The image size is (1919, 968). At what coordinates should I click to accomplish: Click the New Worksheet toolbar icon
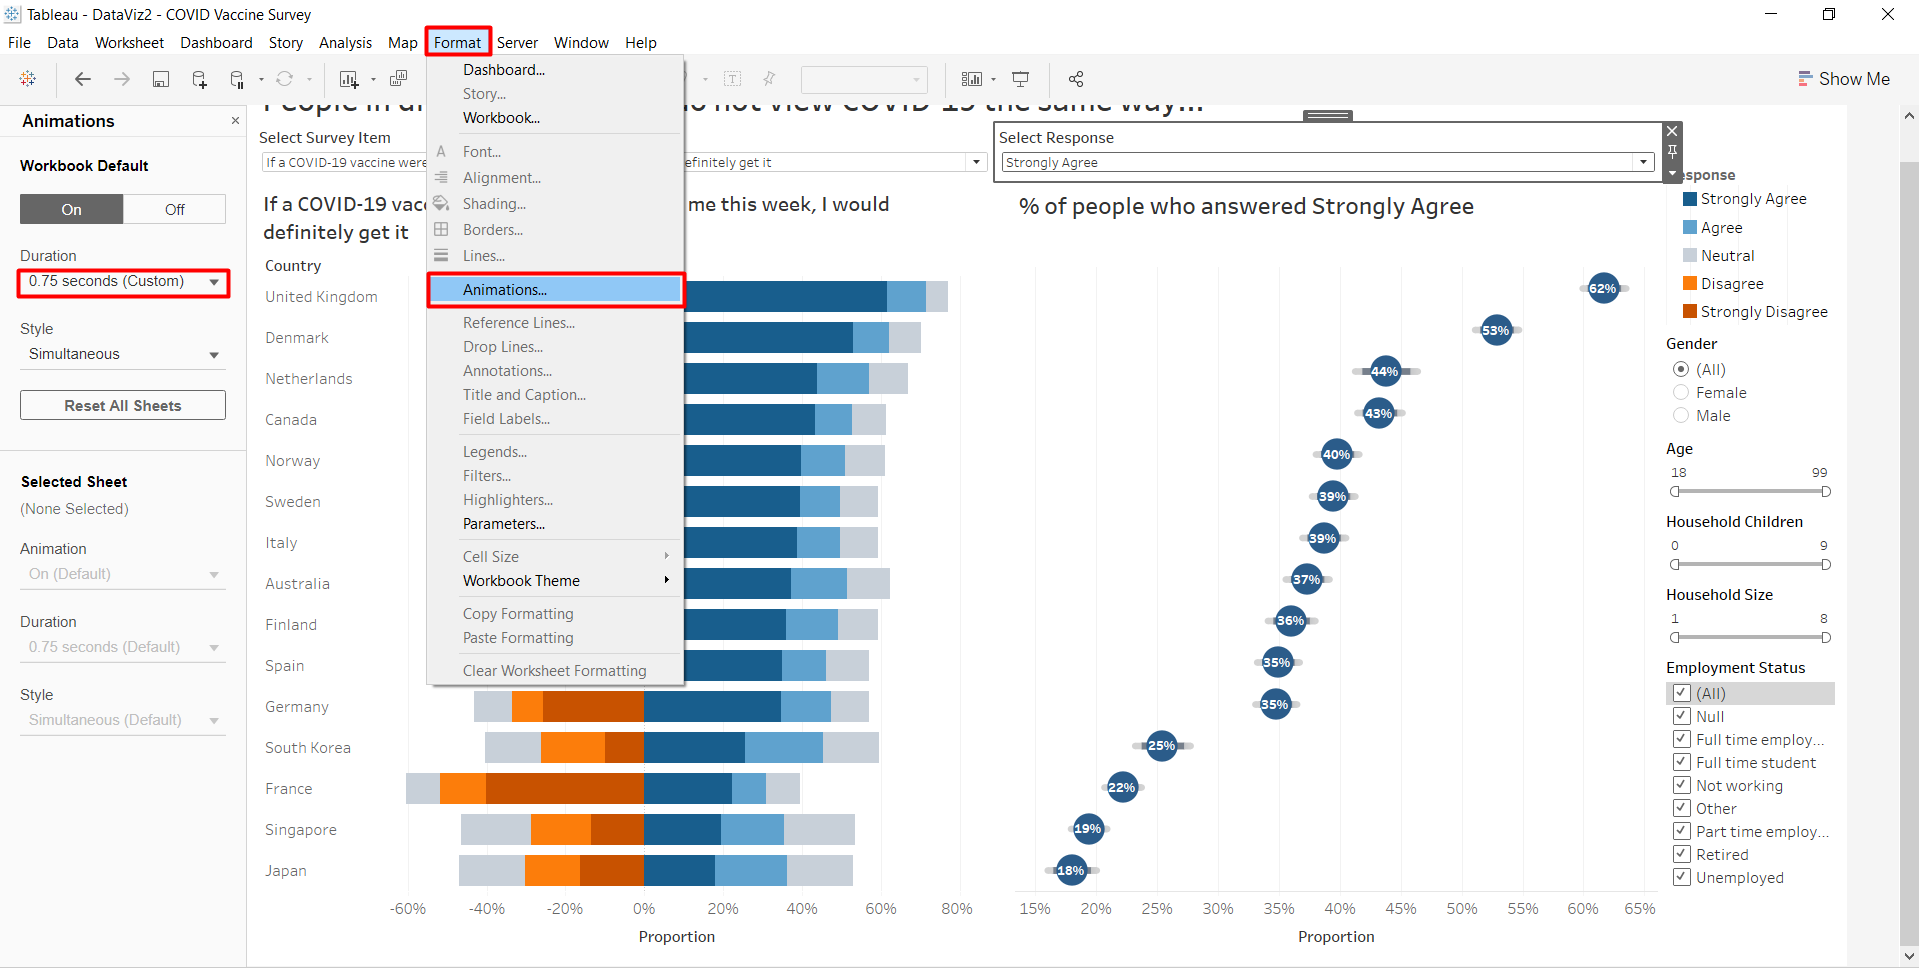[x=348, y=79]
